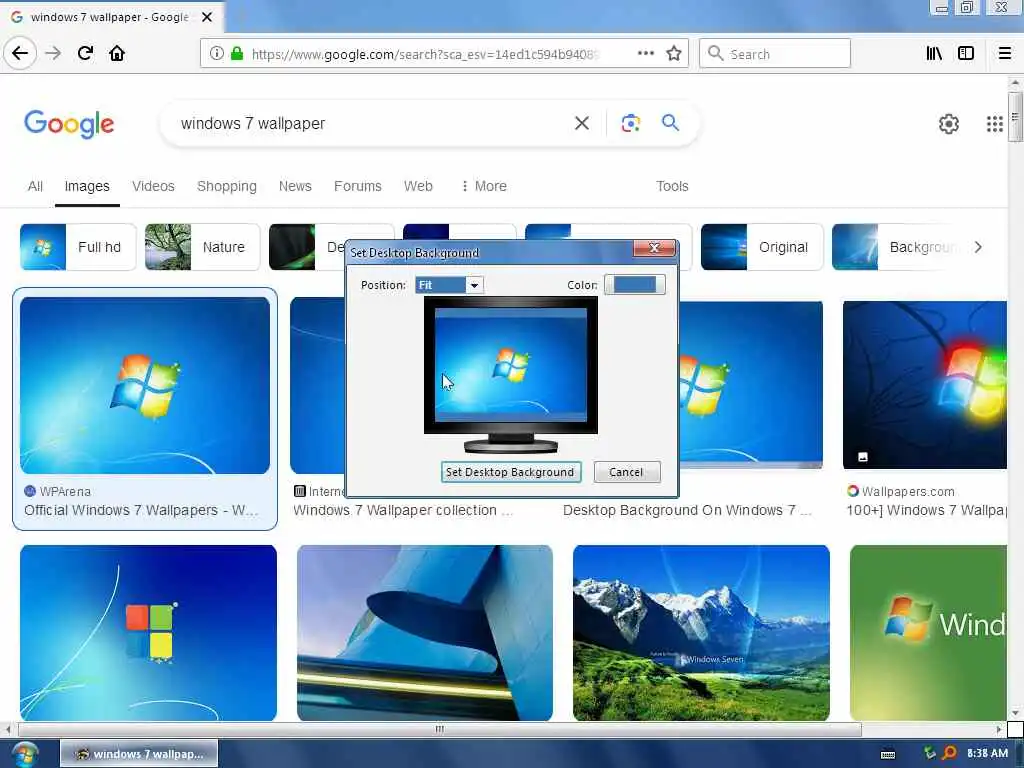Select the Images tab
The height and width of the screenshot is (768, 1024).
pyautogui.click(x=87, y=186)
